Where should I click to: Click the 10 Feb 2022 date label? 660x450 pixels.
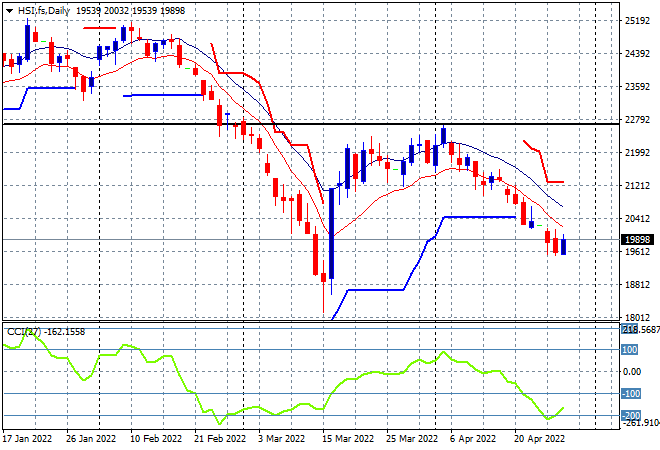(156, 439)
